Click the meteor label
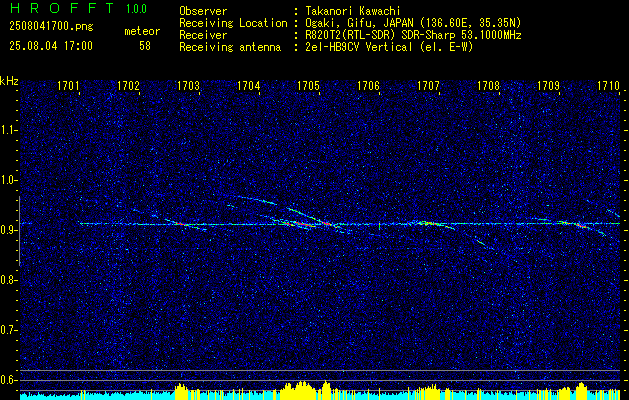 pyautogui.click(x=142, y=31)
